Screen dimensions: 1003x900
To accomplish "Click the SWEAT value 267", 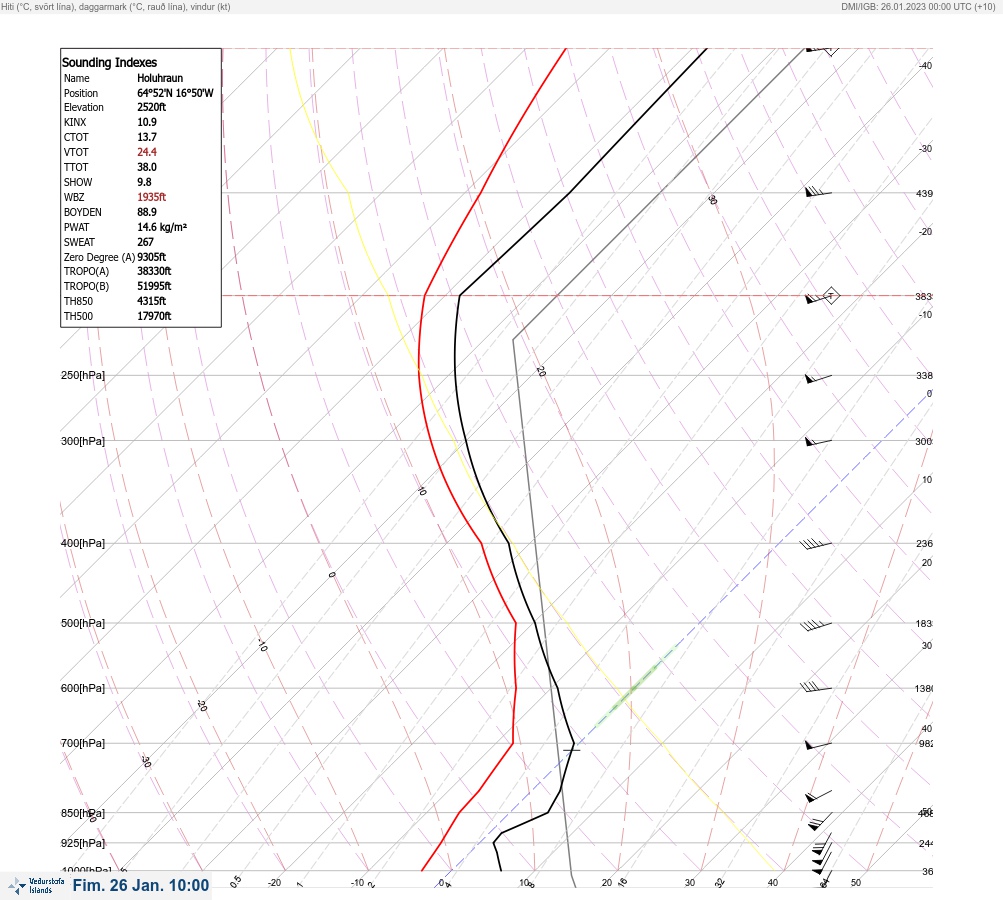I will click(x=145, y=242).
